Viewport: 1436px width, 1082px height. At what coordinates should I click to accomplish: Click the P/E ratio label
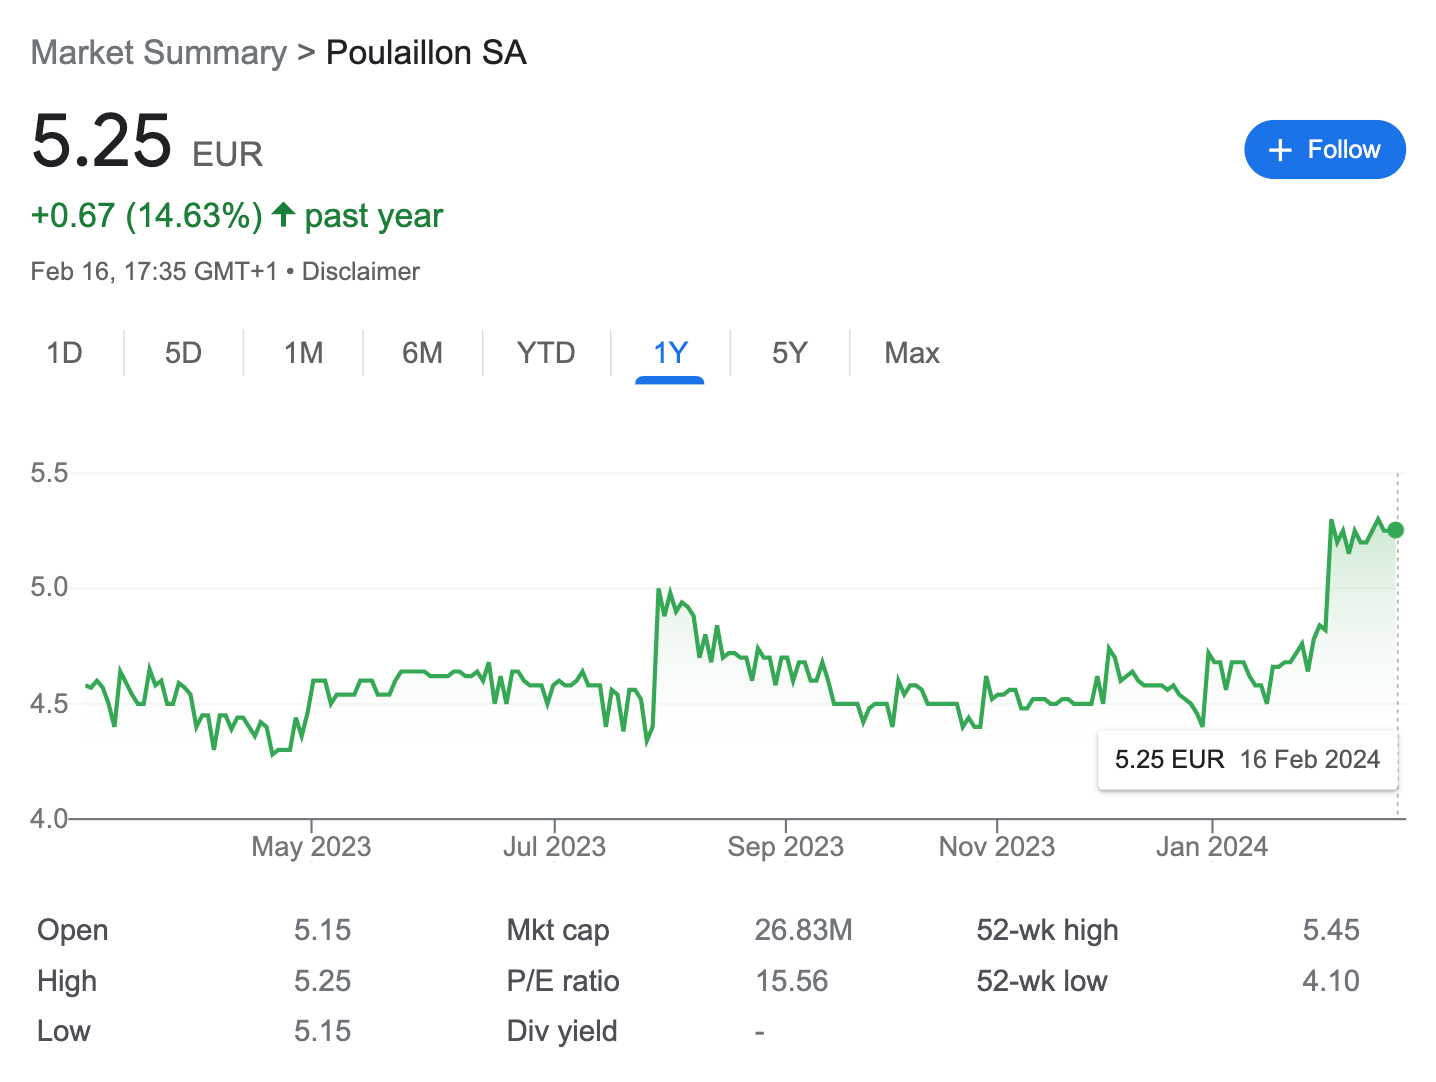coord(563,981)
